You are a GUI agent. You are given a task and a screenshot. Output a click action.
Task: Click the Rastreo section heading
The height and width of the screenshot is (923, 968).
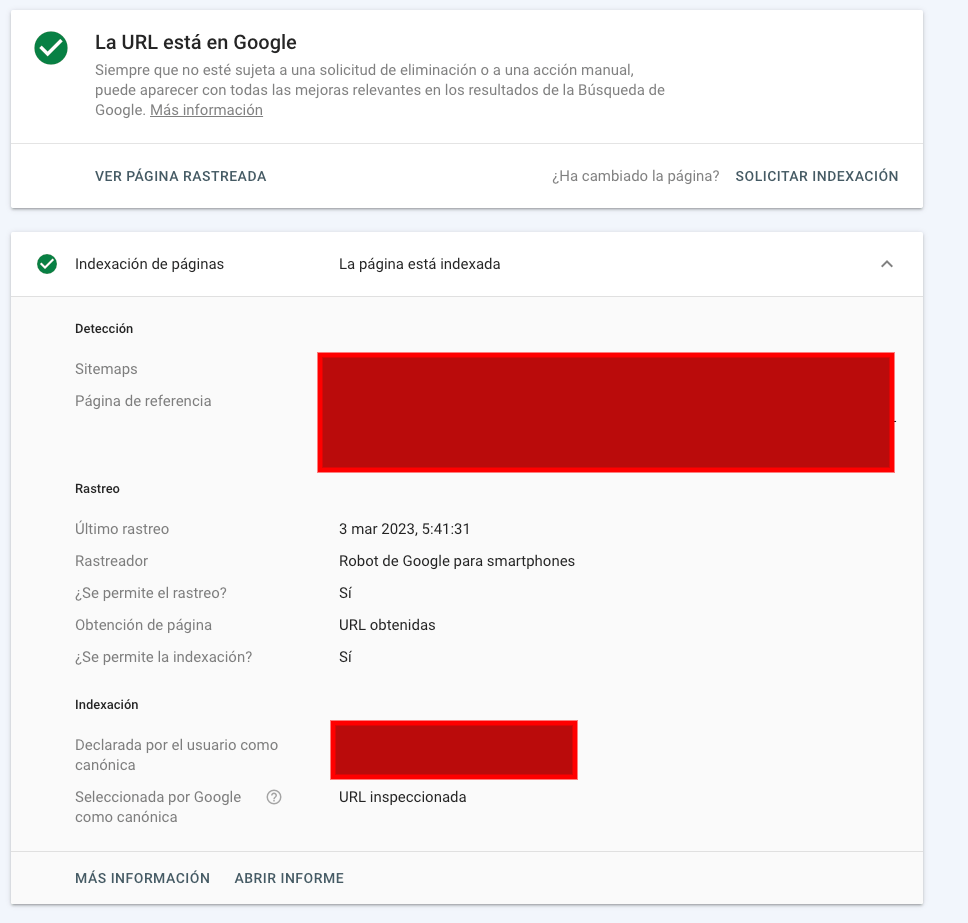pyautogui.click(x=97, y=488)
